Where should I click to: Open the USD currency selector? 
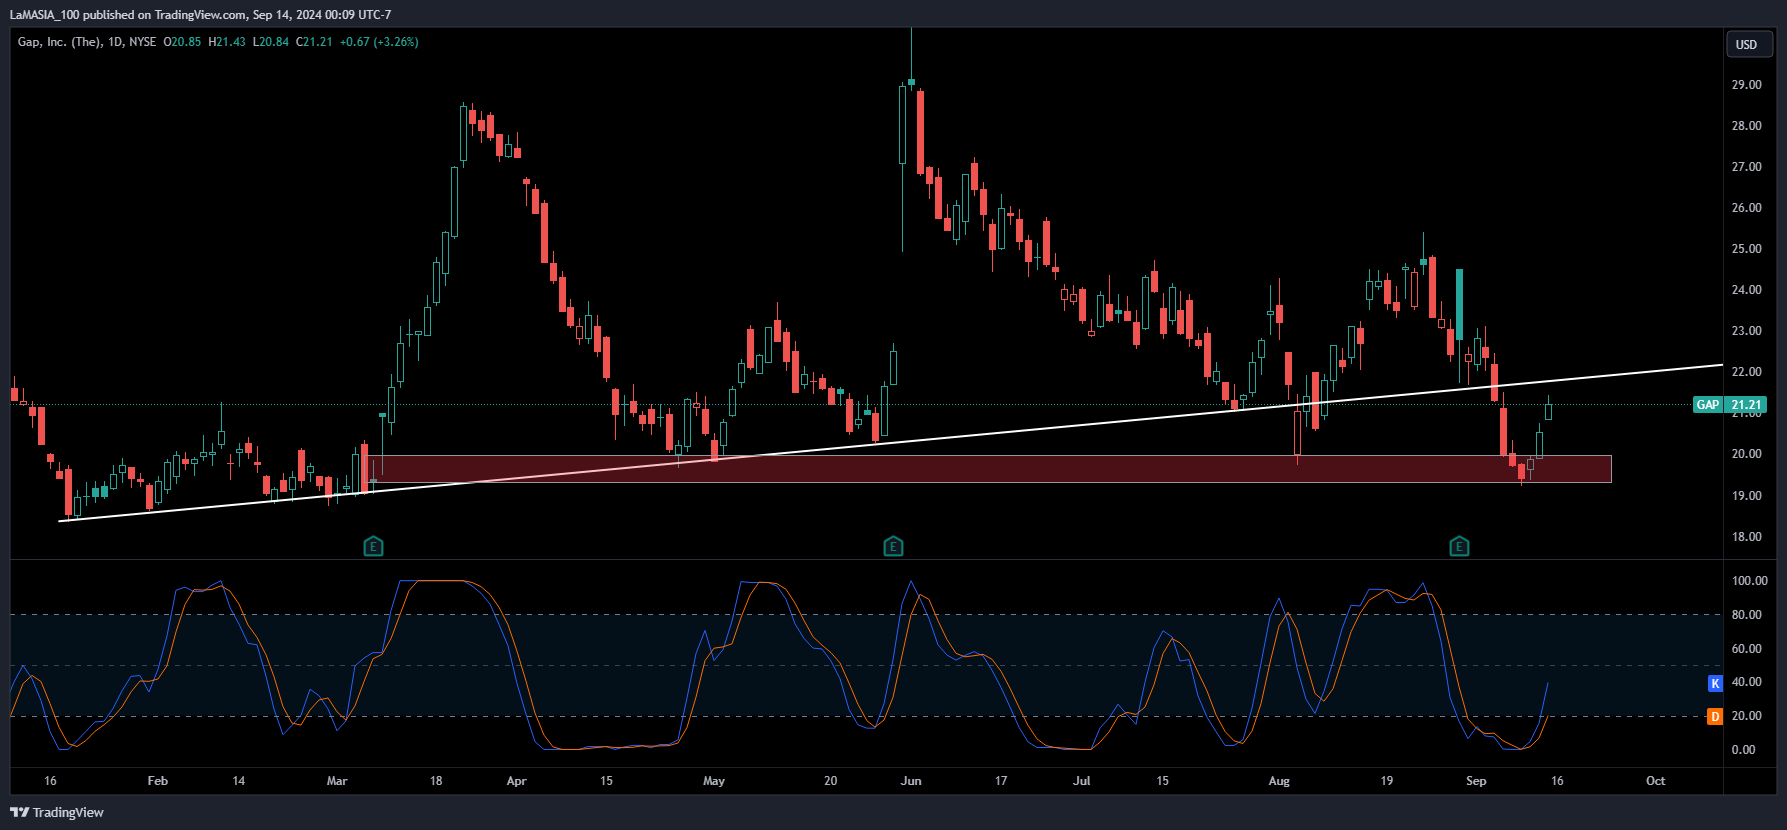tap(1749, 44)
